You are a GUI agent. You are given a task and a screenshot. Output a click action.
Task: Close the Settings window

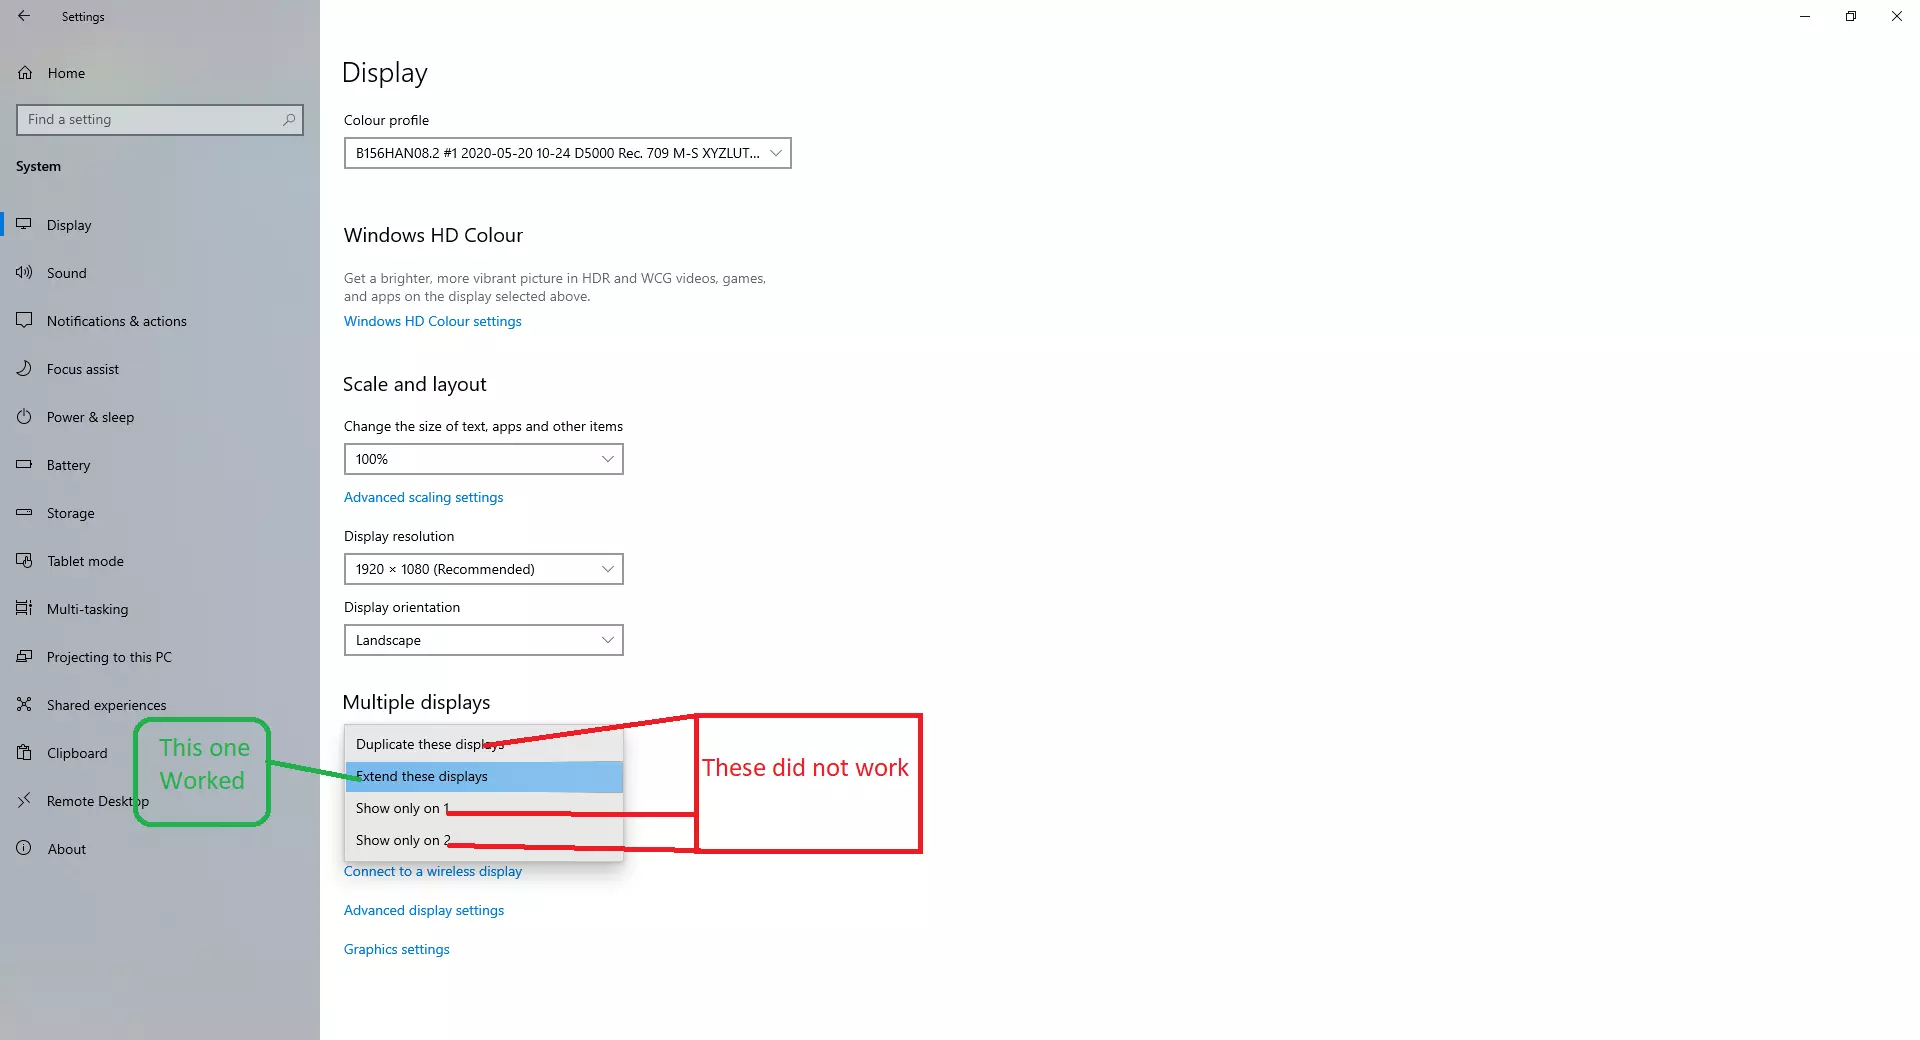tap(1897, 16)
